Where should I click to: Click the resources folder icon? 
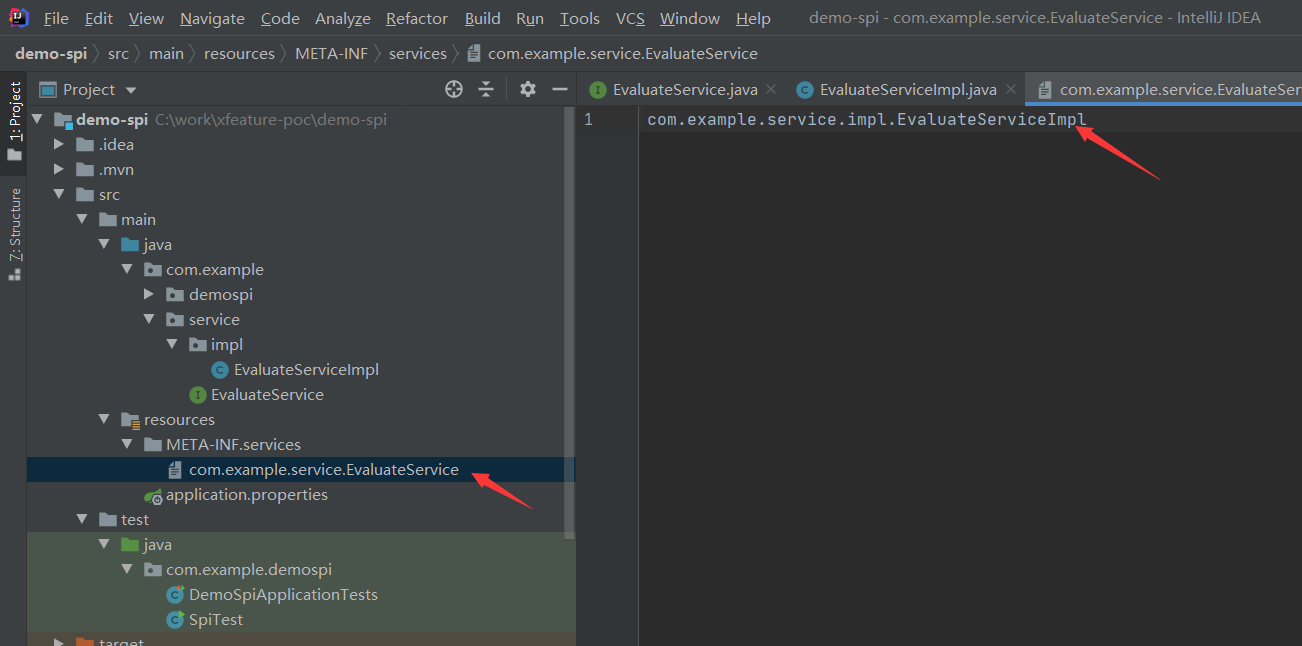point(130,420)
